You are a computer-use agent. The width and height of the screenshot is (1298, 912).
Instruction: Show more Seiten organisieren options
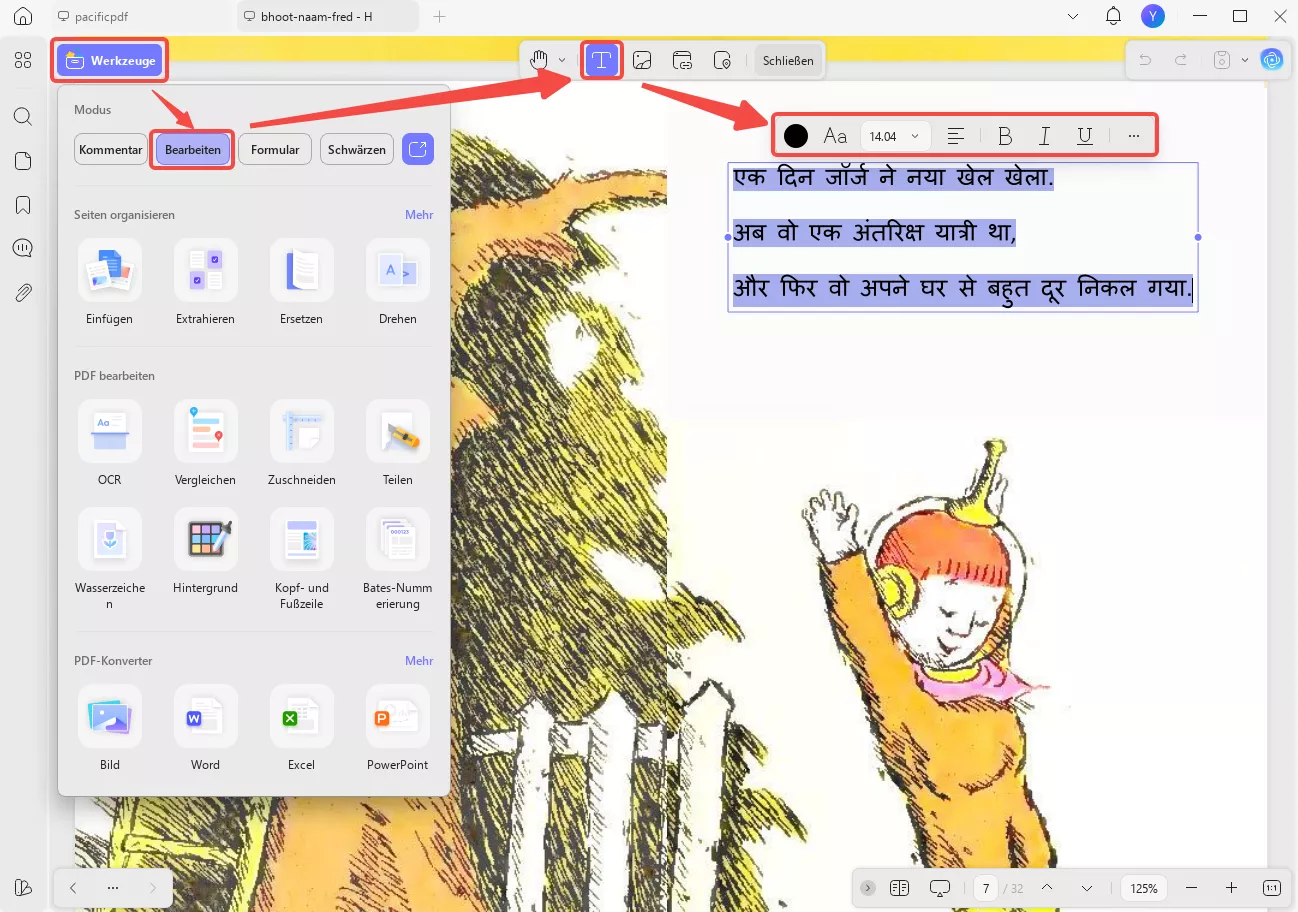pyautogui.click(x=419, y=215)
